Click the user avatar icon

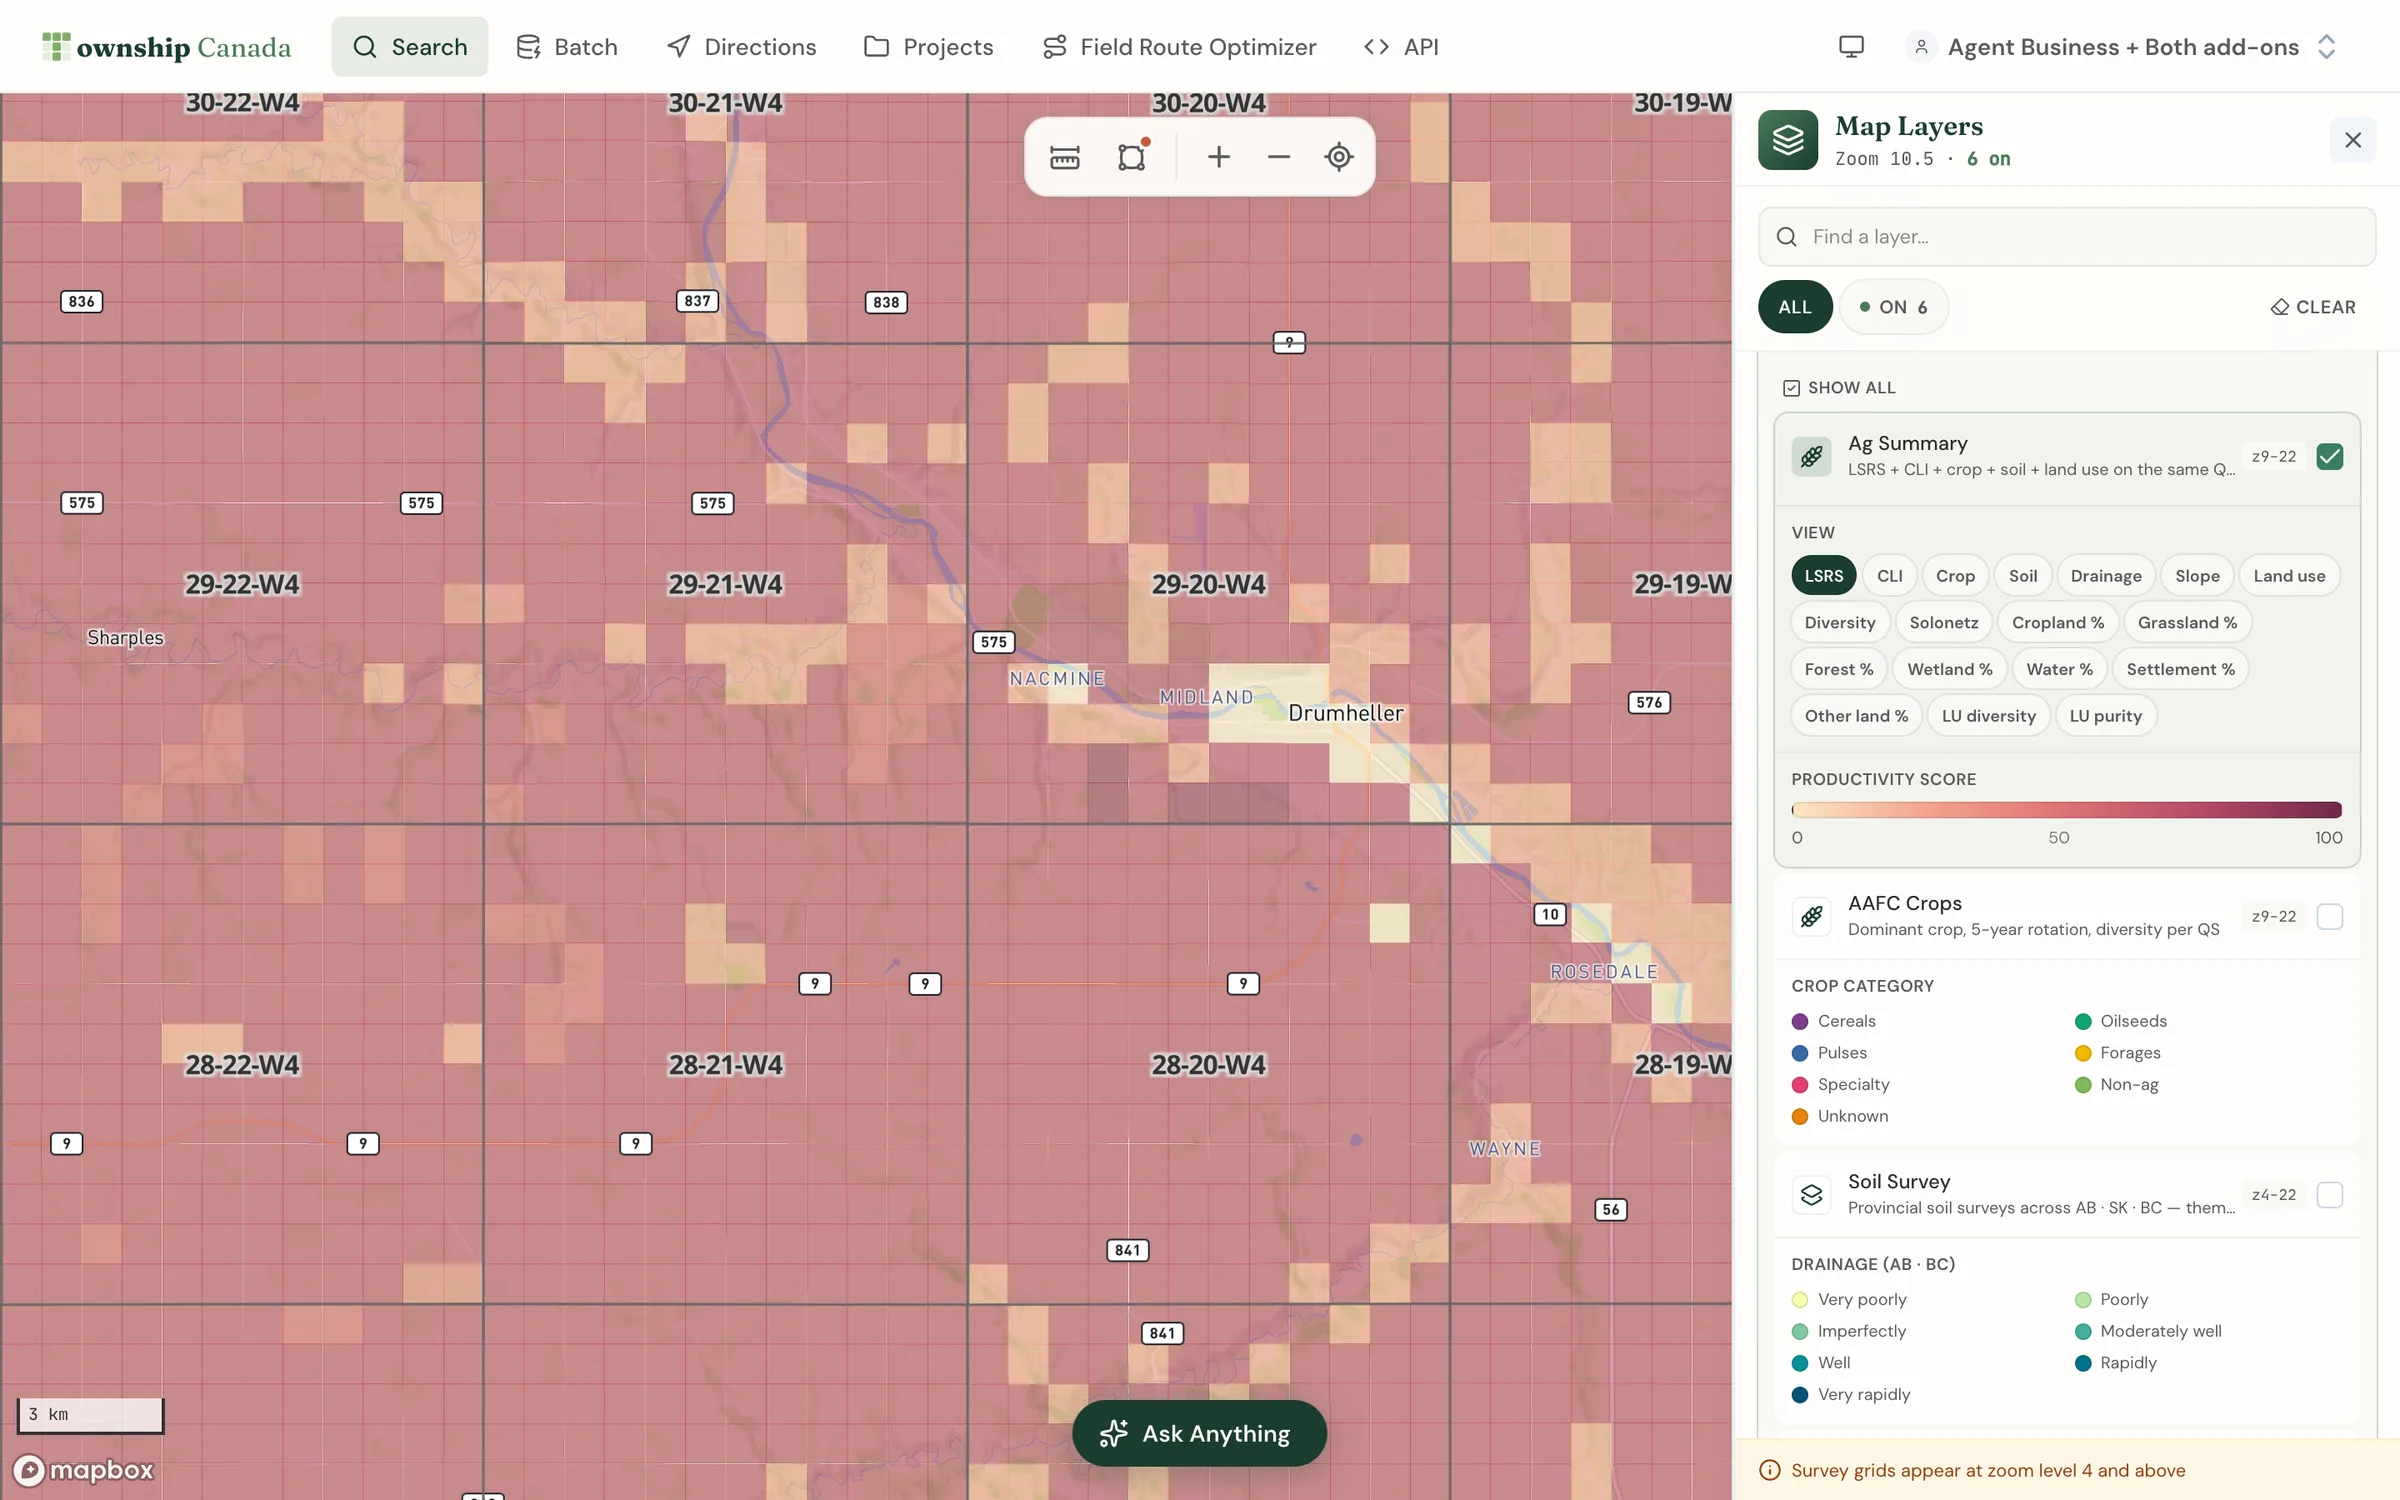tap(1920, 47)
